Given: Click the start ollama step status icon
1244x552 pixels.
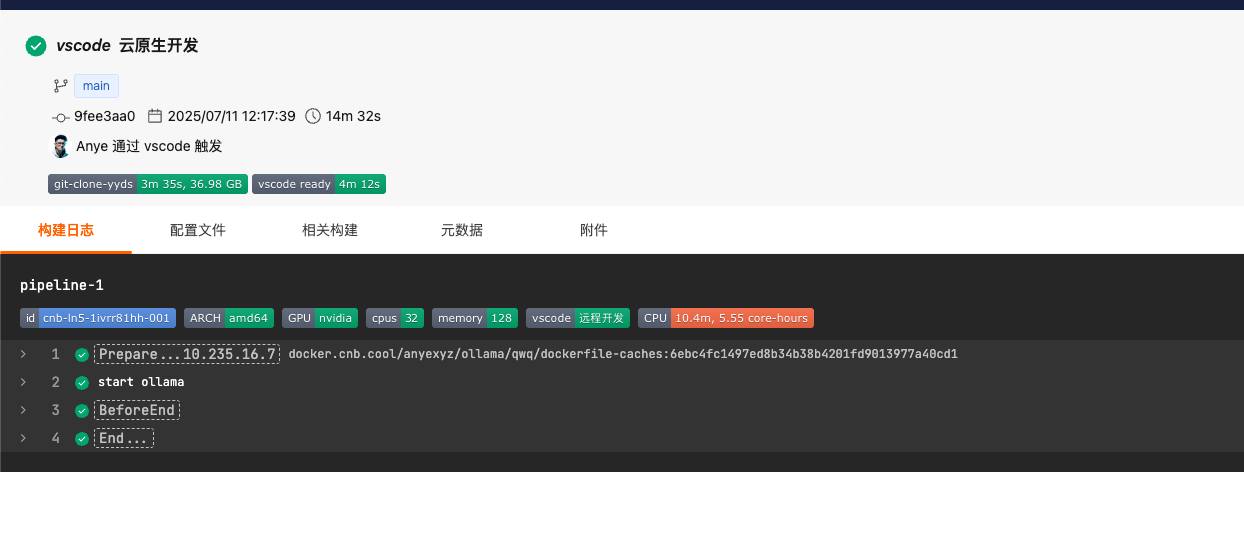Looking at the screenshot, I should 82,383.
